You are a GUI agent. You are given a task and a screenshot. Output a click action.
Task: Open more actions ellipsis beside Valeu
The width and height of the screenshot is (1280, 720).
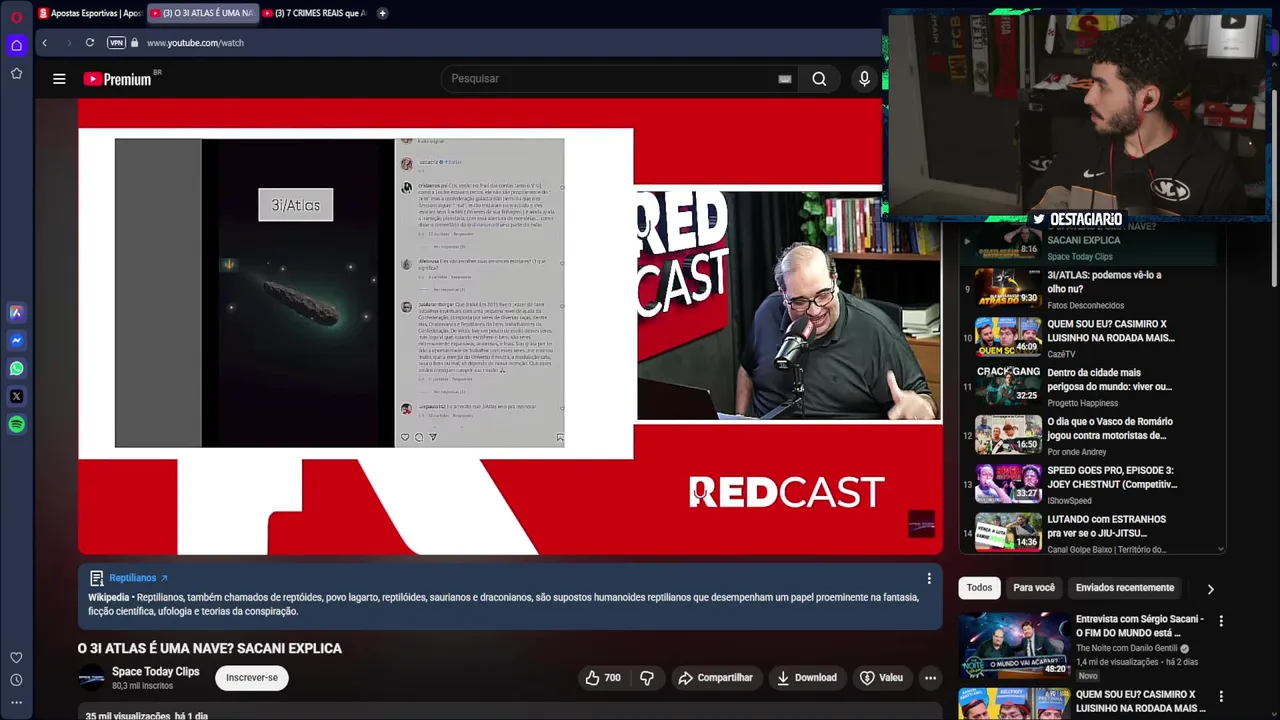930,678
